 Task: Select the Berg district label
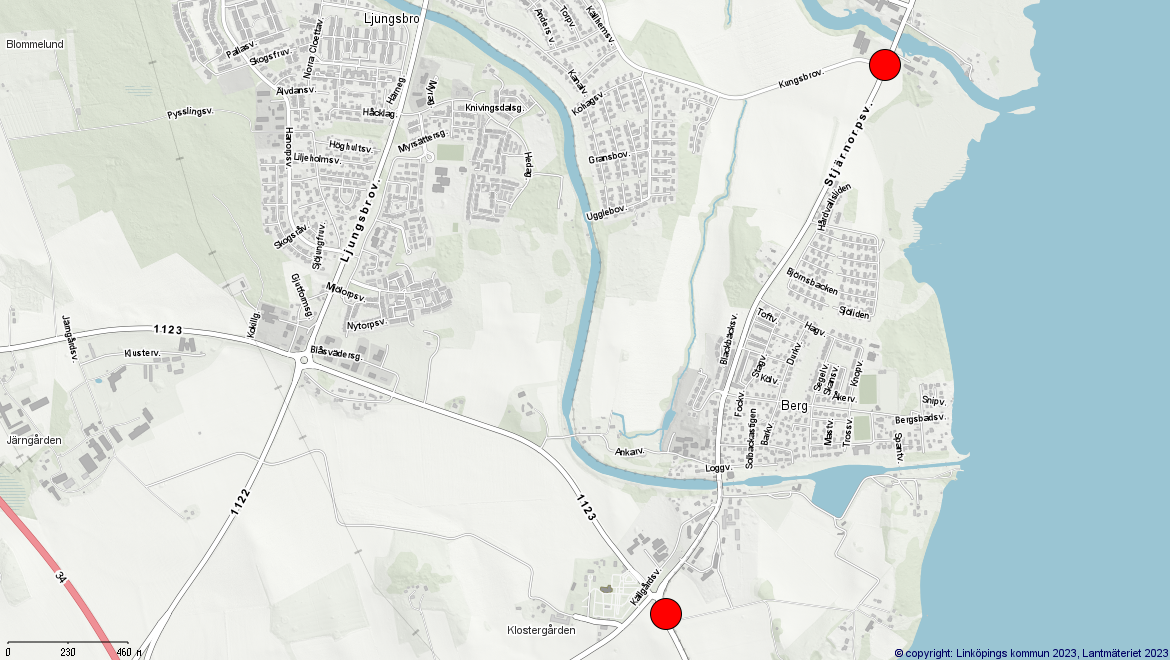[794, 406]
